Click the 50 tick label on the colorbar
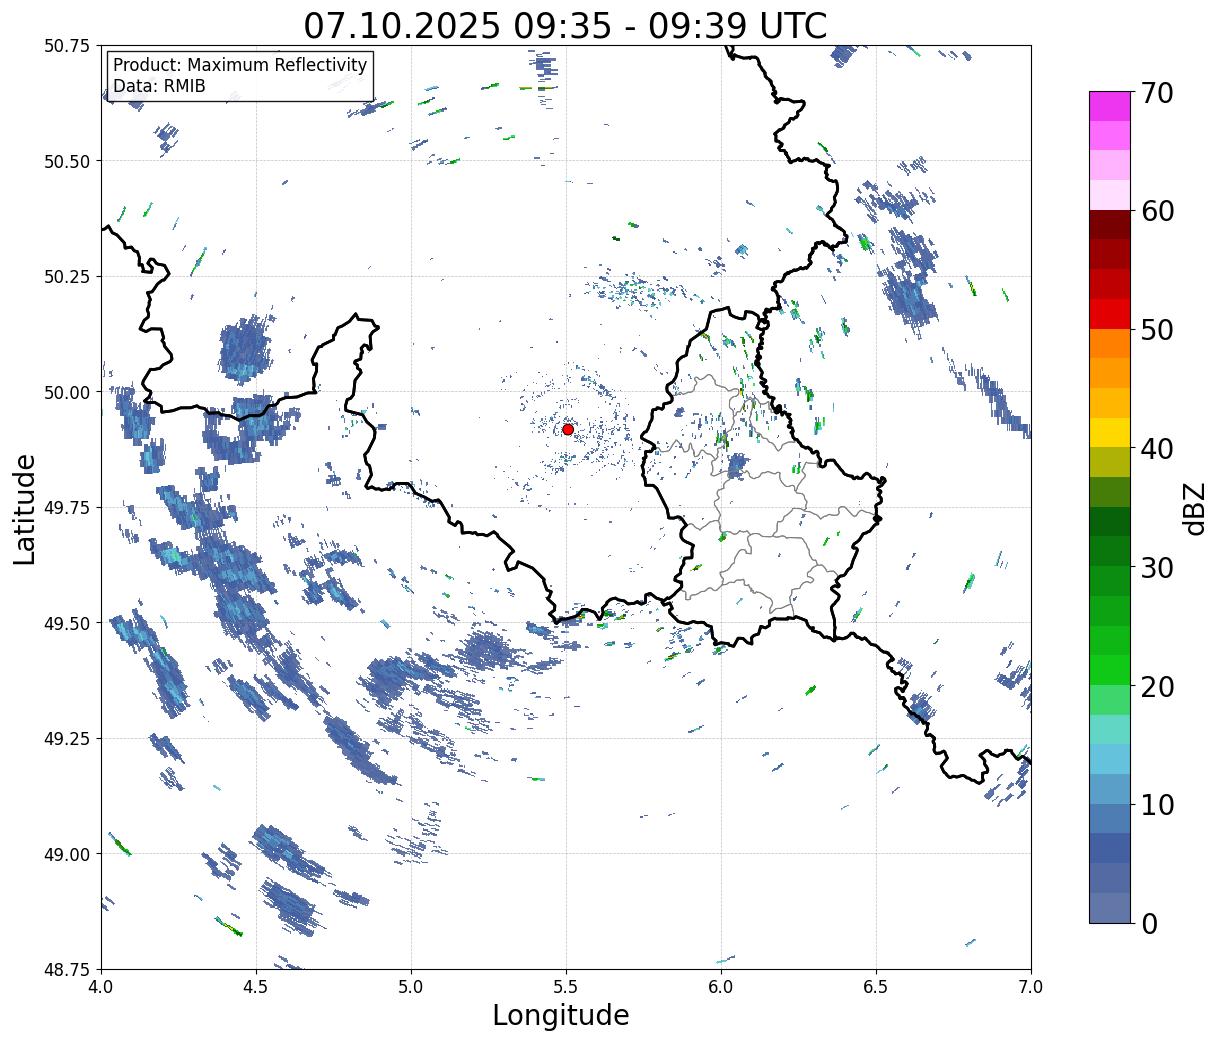 [x=1157, y=330]
